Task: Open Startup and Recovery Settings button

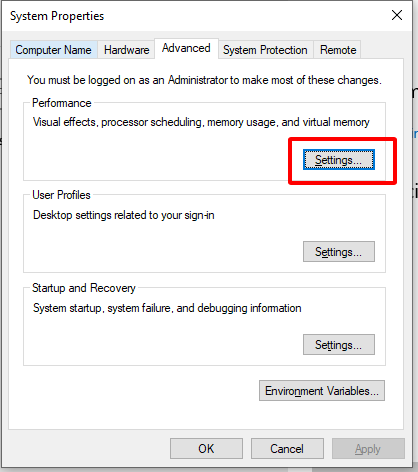Action: click(x=339, y=344)
